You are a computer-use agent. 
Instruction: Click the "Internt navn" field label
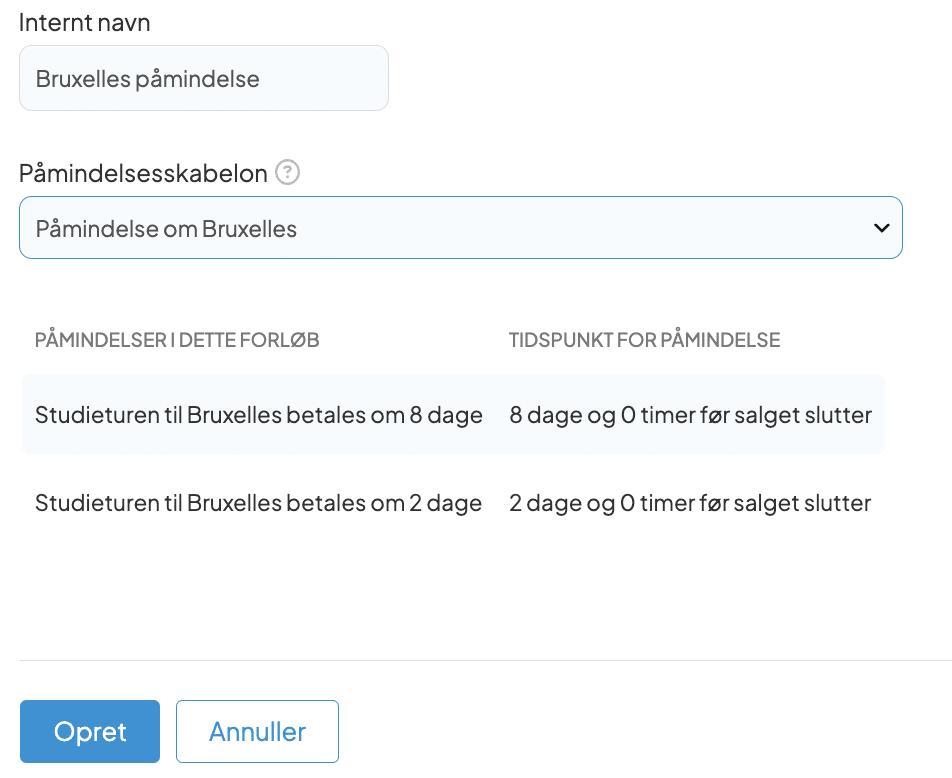(x=85, y=23)
